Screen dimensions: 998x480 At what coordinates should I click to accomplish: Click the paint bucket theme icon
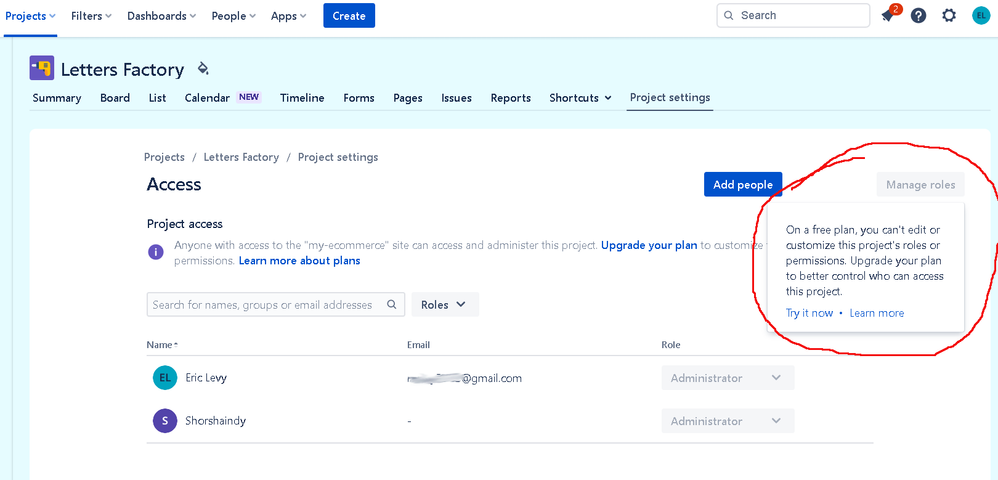click(x=203, y=68)
